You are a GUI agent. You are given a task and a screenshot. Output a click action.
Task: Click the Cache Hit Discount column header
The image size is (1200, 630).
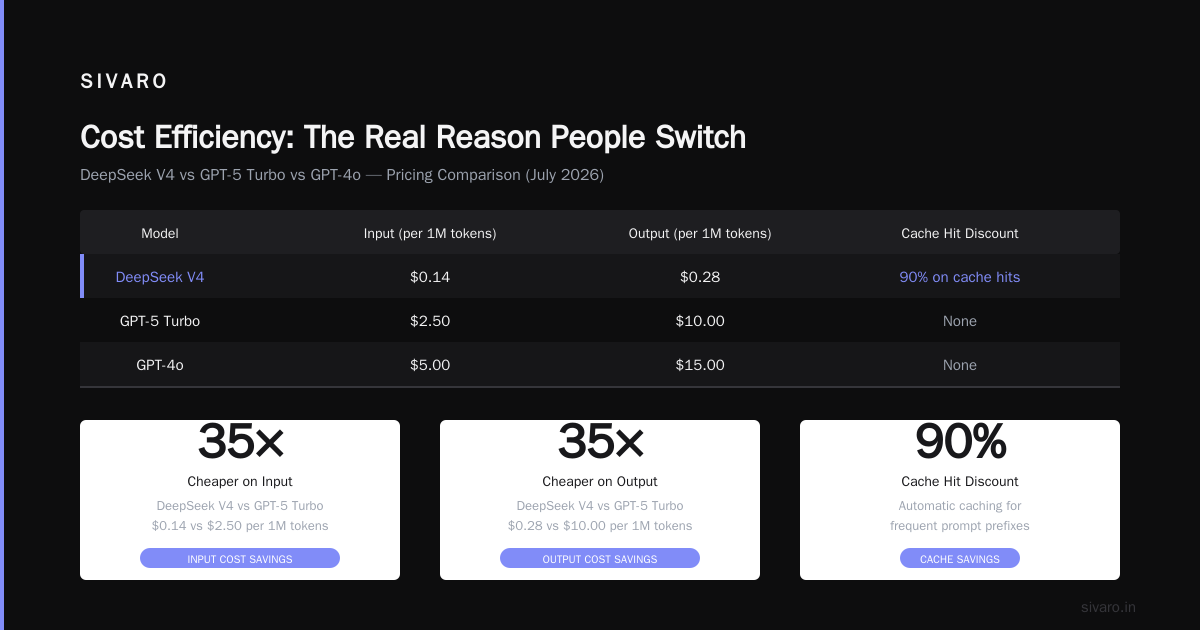tap(960, 233)
